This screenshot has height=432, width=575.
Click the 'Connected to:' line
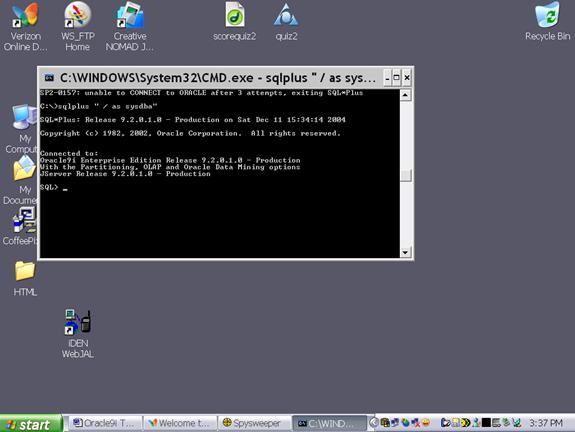[x=69, y=153]
